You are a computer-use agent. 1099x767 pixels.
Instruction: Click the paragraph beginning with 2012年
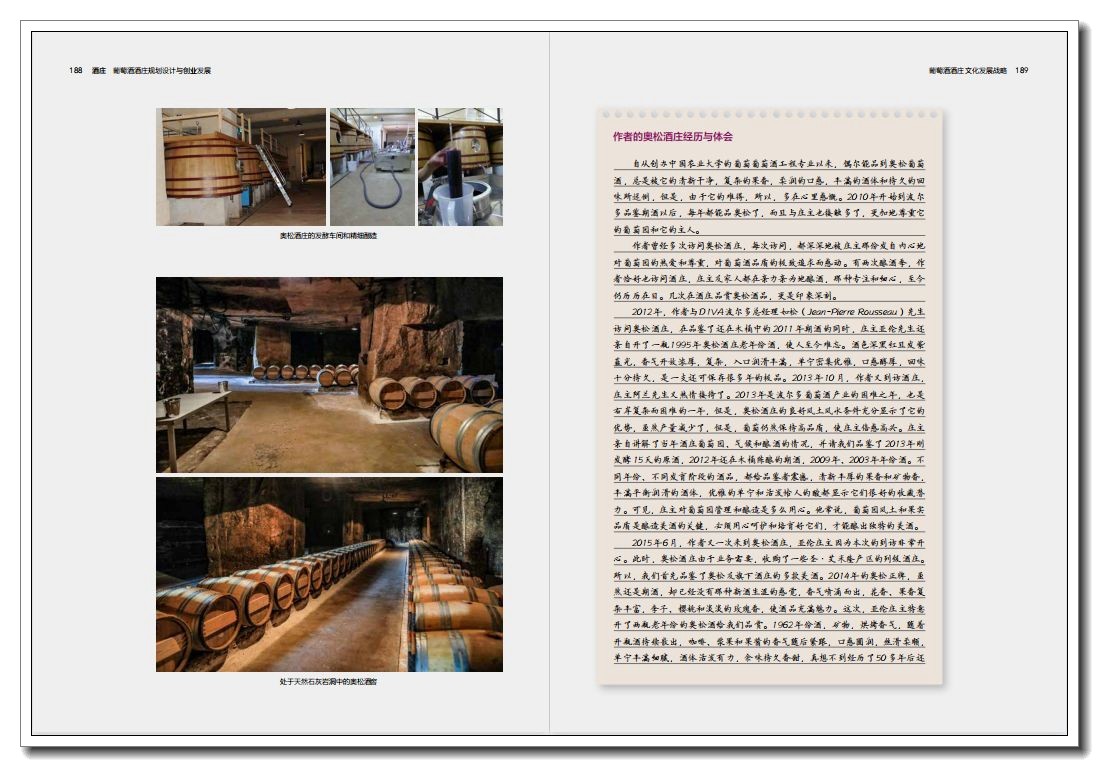click(x=769, y=420)
